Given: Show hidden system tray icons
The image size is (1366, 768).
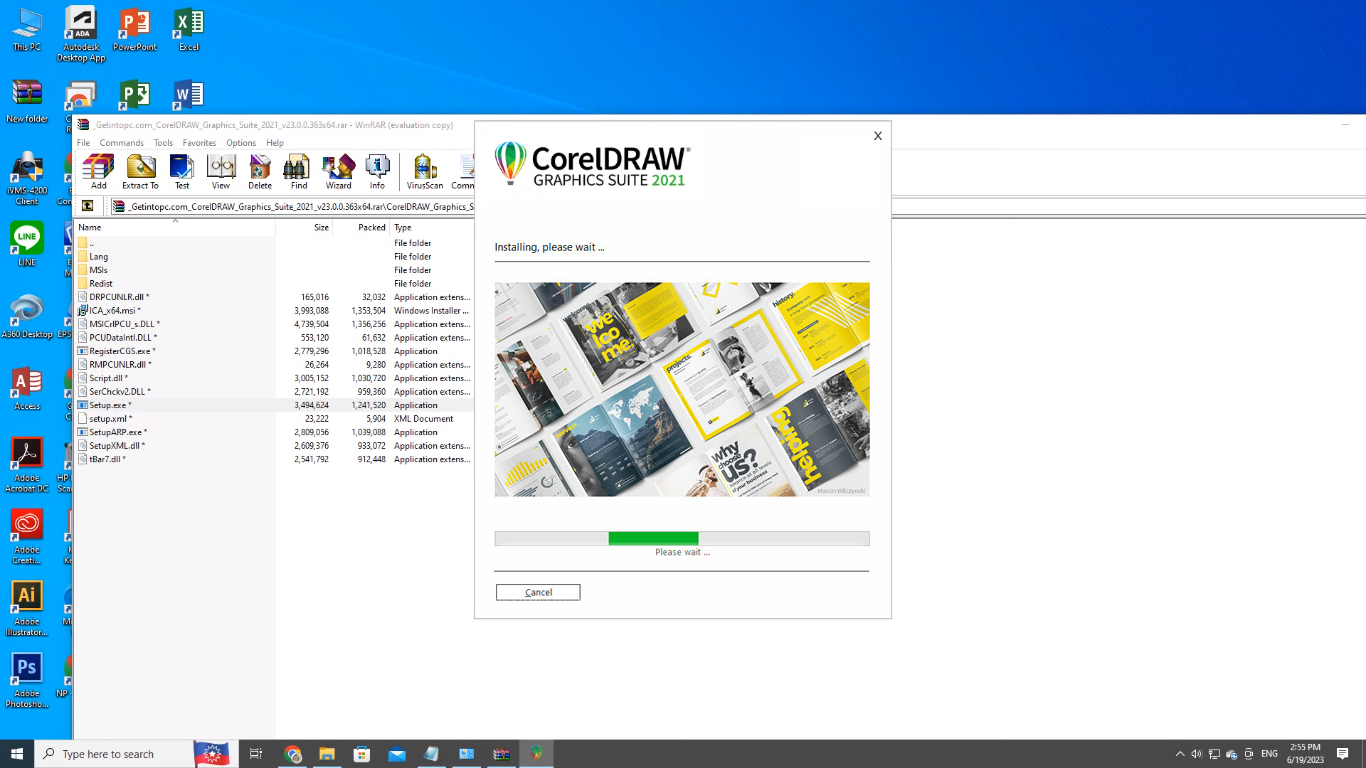Looking at the screenshot, I should coord(1180,754).
